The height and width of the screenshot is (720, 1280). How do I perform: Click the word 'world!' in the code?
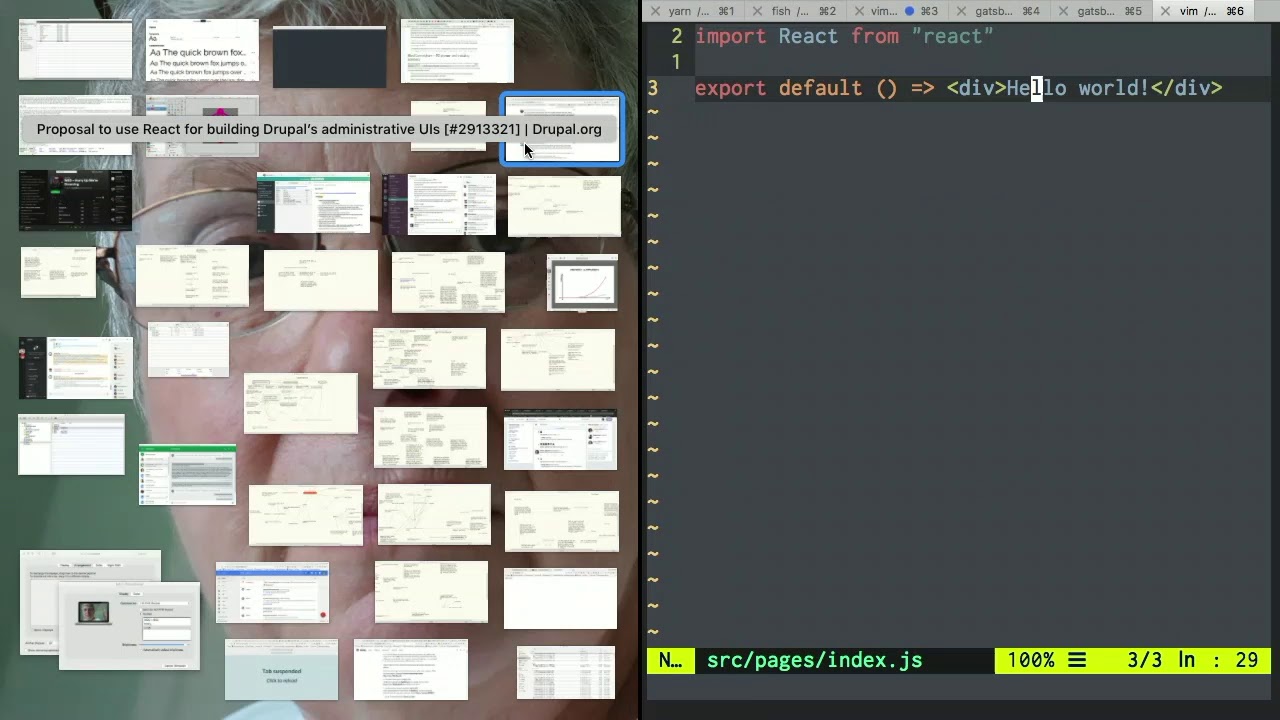click(x=1115, y=88)
